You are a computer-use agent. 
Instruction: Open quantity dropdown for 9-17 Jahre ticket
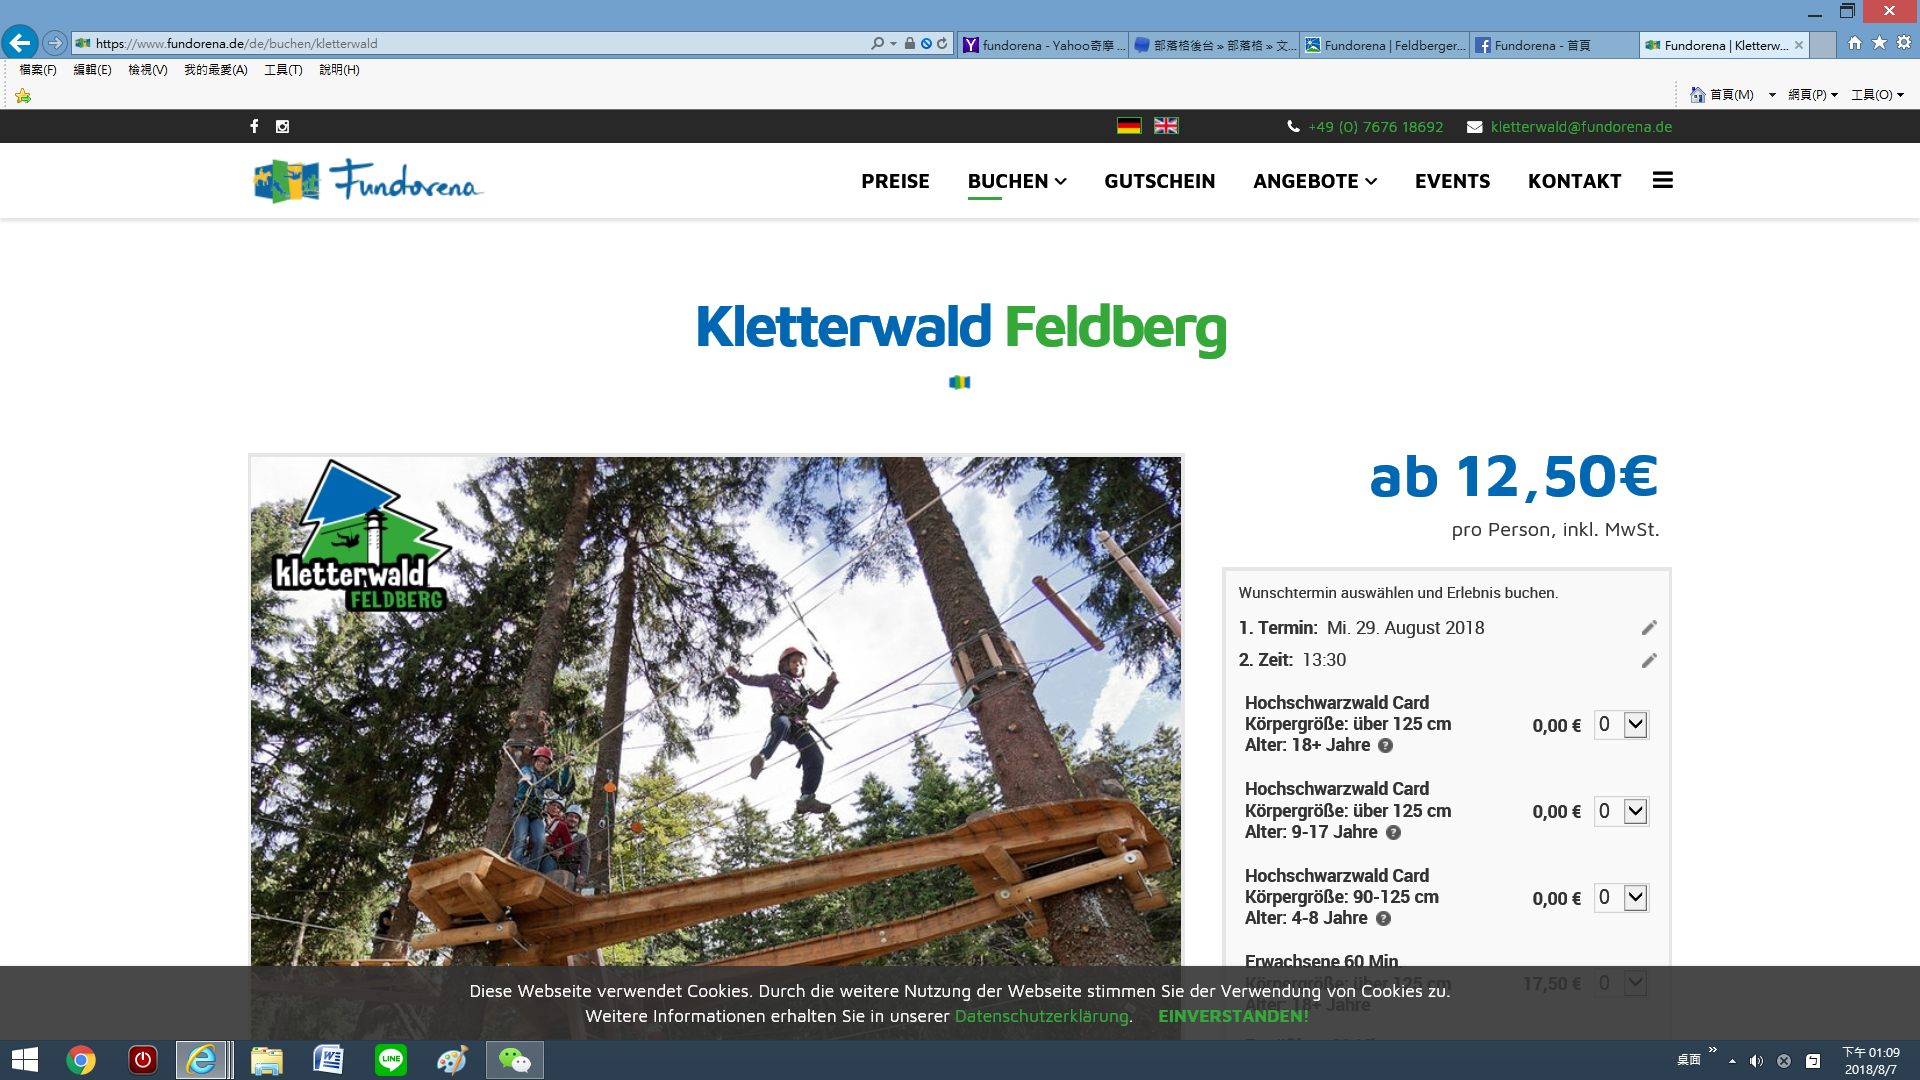[x=1634, y=811]
